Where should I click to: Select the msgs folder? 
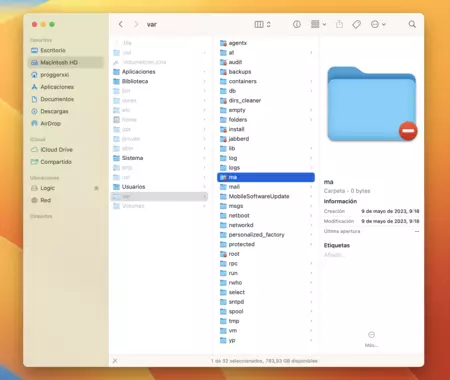(x=266, y=206)
